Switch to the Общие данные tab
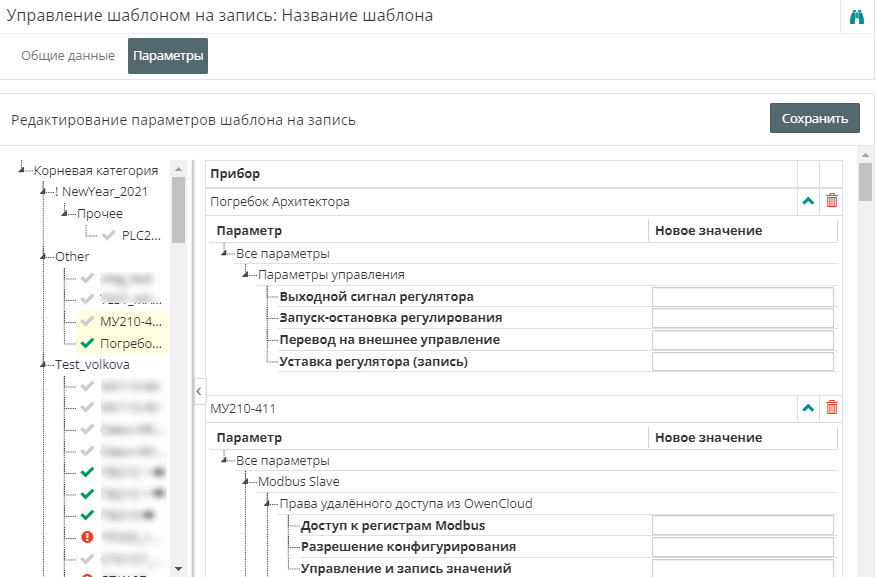Viewport: 876px width, 577px height. pos(68,56)
